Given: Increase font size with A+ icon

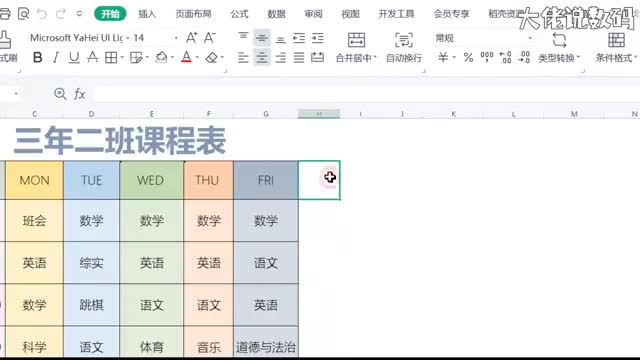Looking at the screenshot, I should click(x=191, y=38).
